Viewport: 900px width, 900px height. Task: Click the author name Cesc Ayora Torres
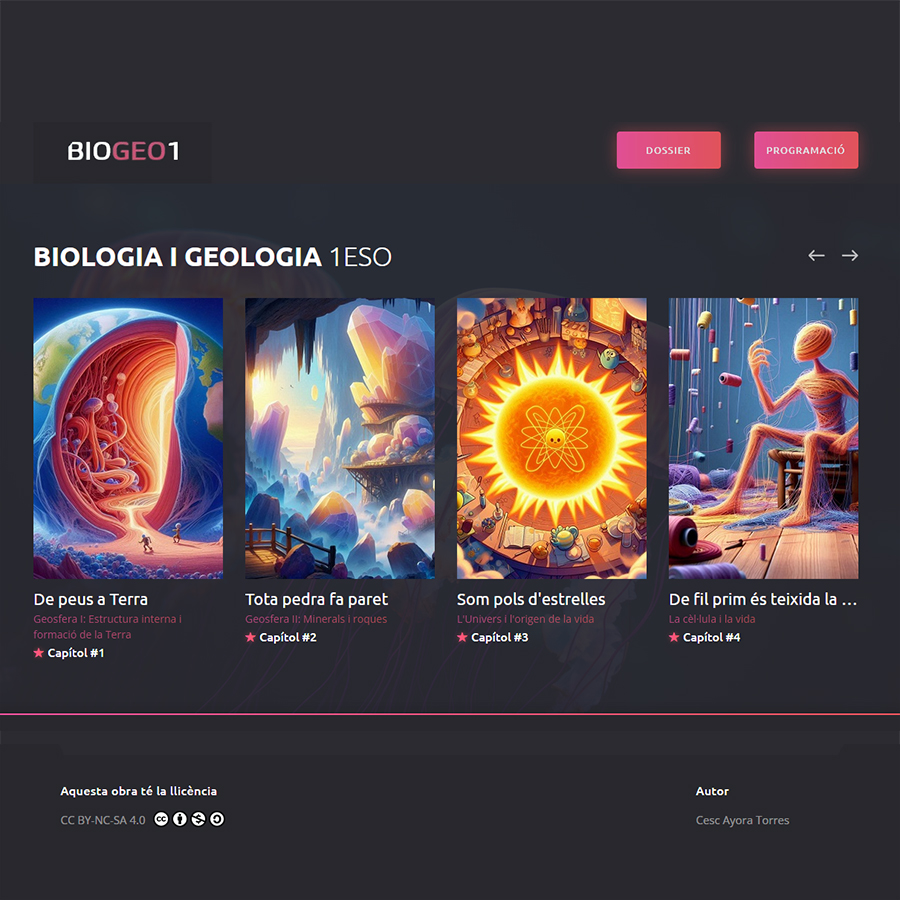pyautogui.click(x=742, y=820)
